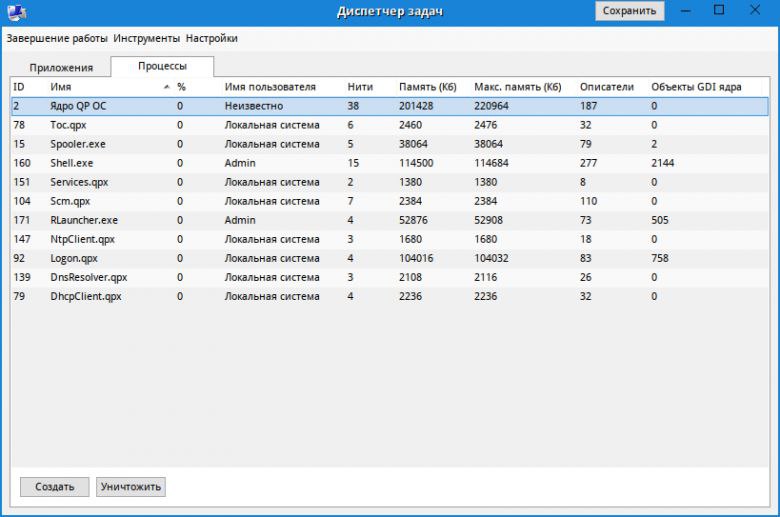This screenshot has width=780, height=517.
Task: Click the Сохранить button
Action: pos(629,11)
